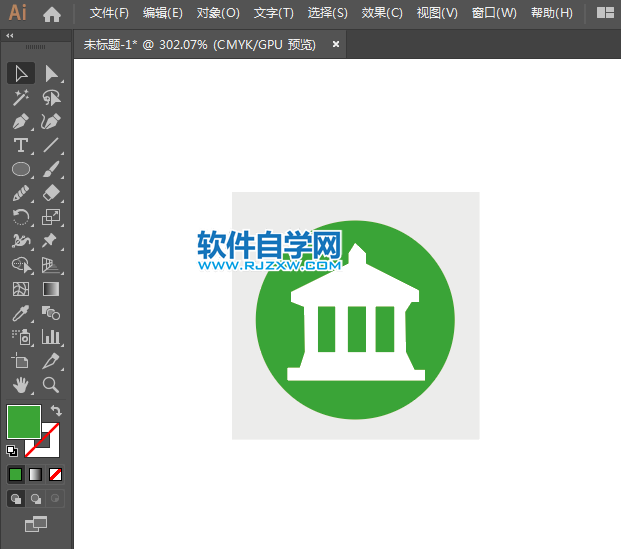This screenshot has height=549, width=621.
Task: Open the change screen mode button
Action: (x=36, y=523)
